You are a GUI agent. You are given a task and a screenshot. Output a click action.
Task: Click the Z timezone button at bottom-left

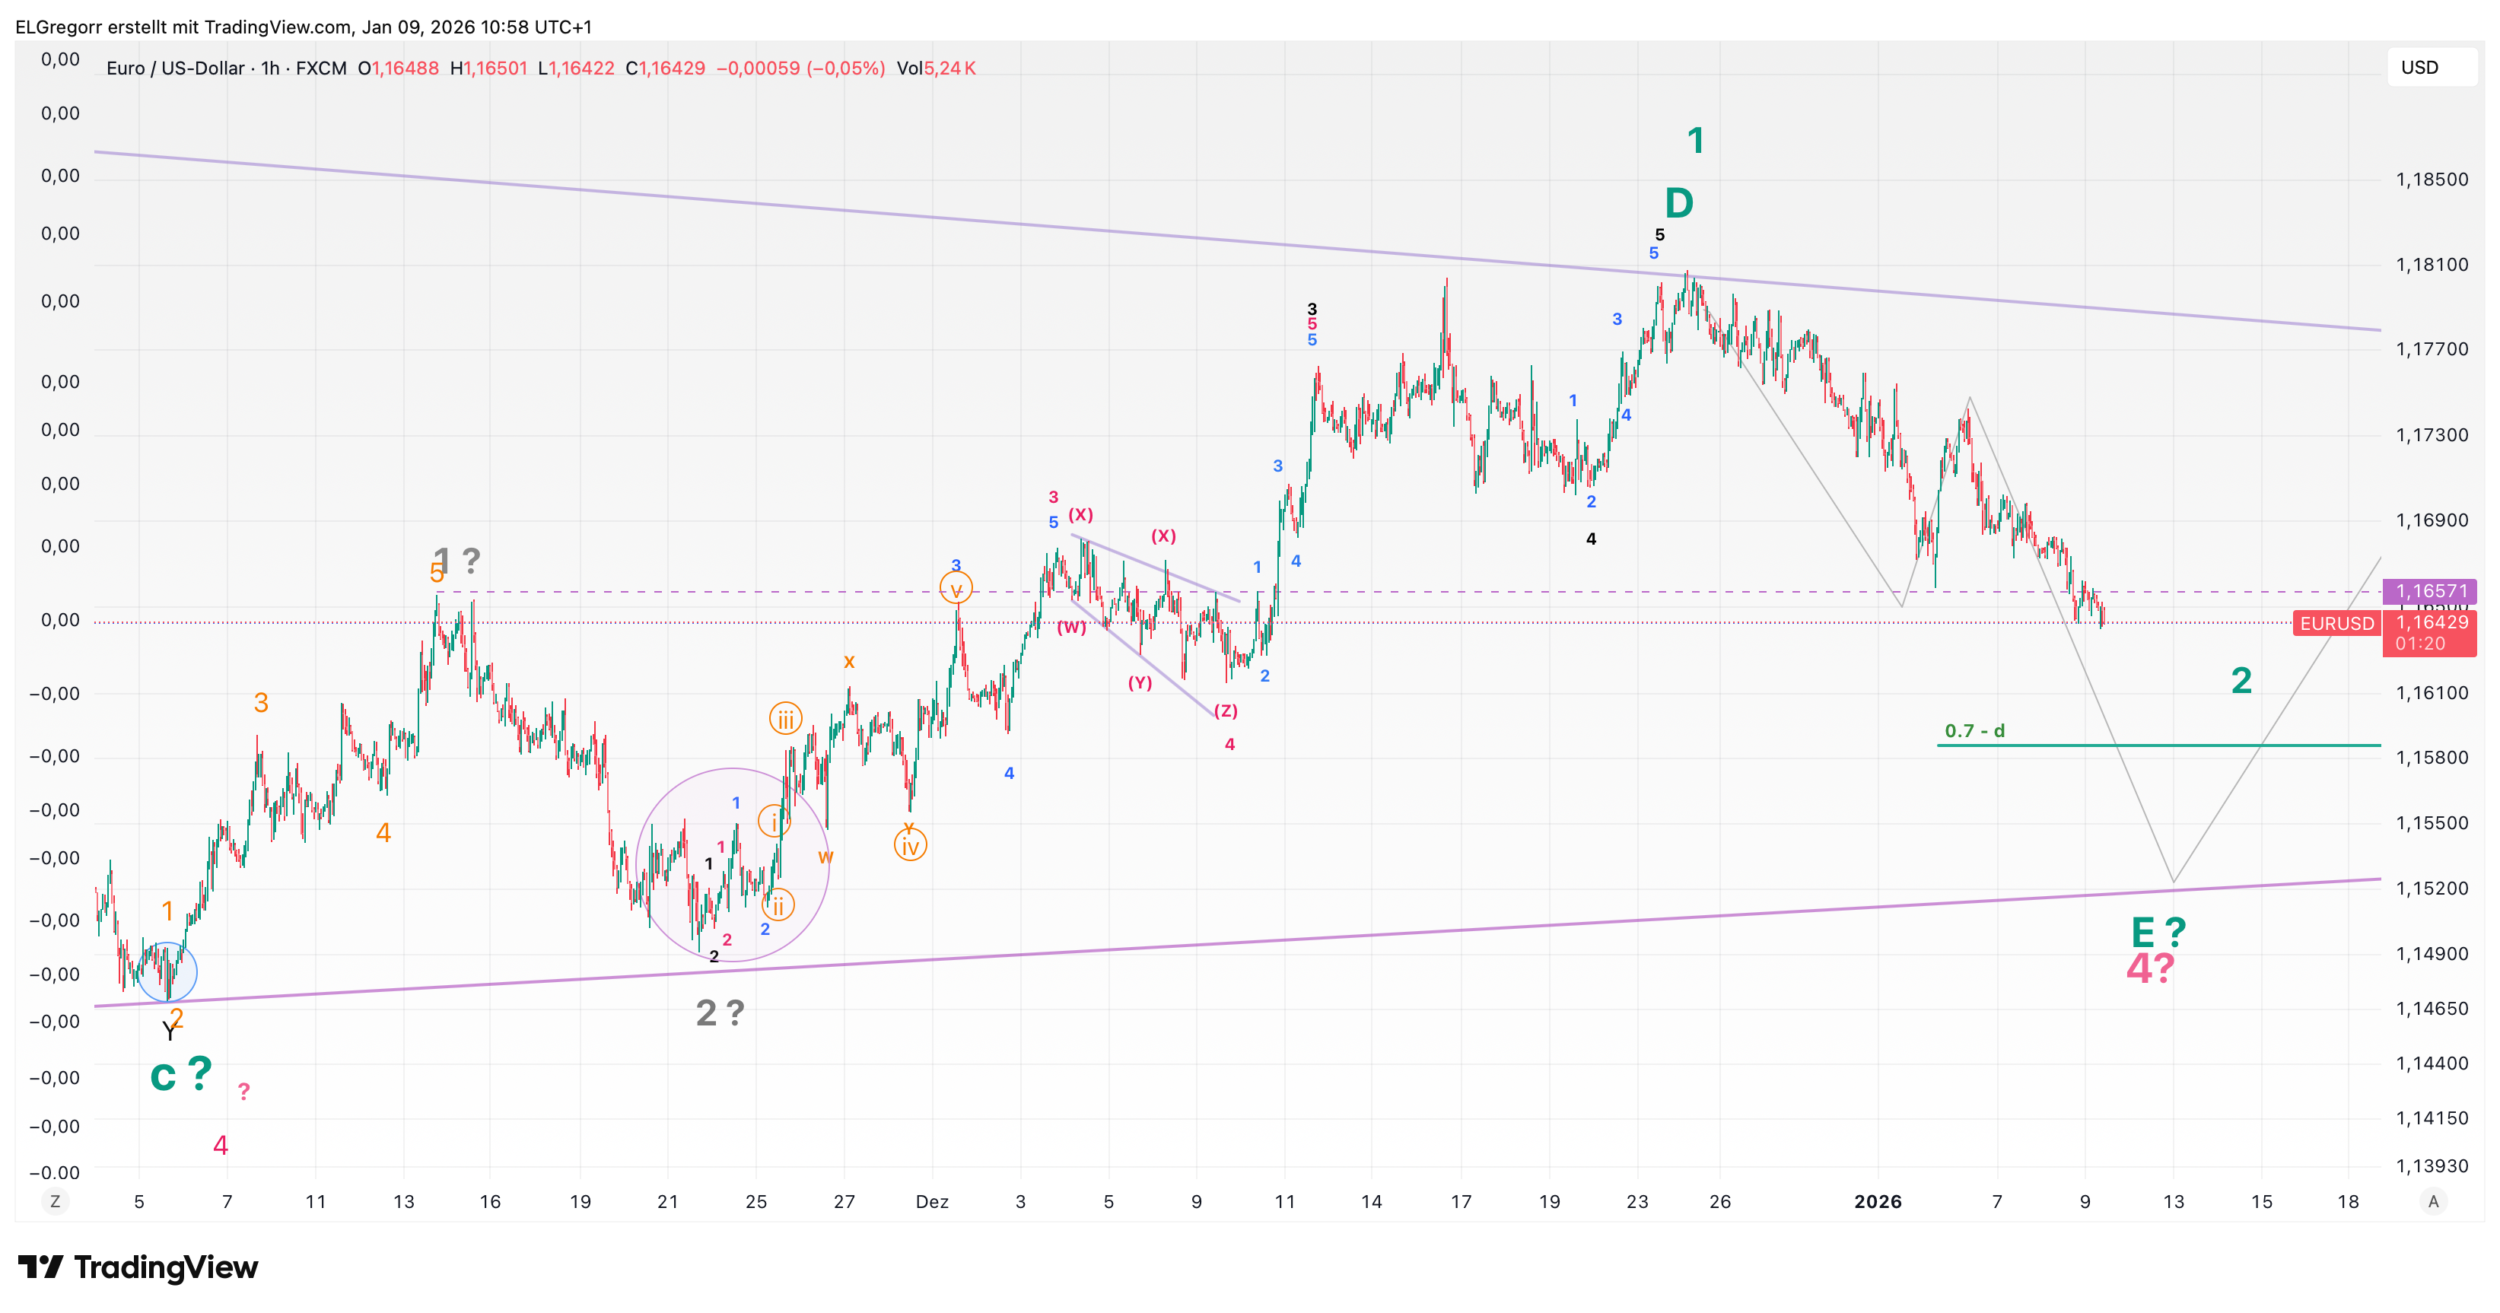55,1201
